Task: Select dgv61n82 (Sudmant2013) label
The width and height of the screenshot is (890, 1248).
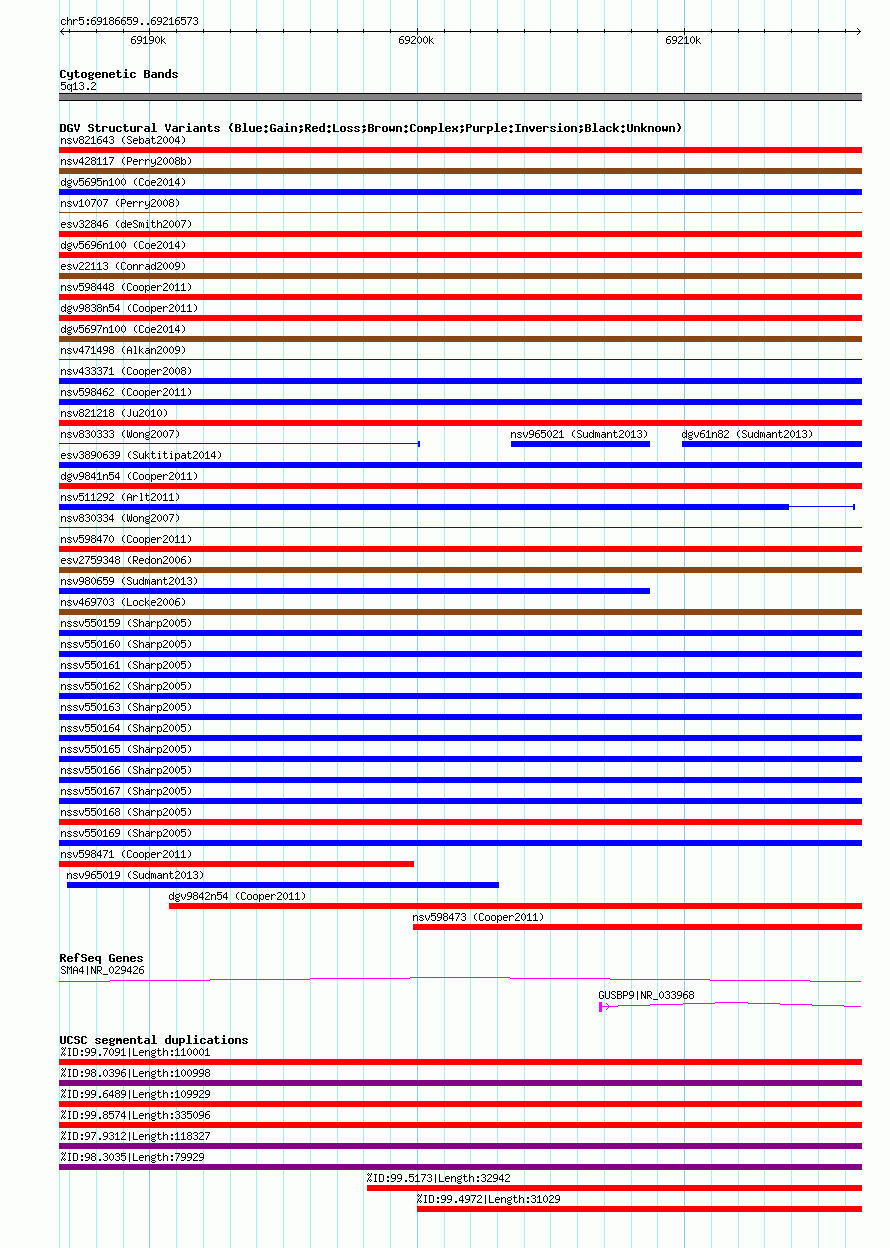Action: [x=747, y=434]
